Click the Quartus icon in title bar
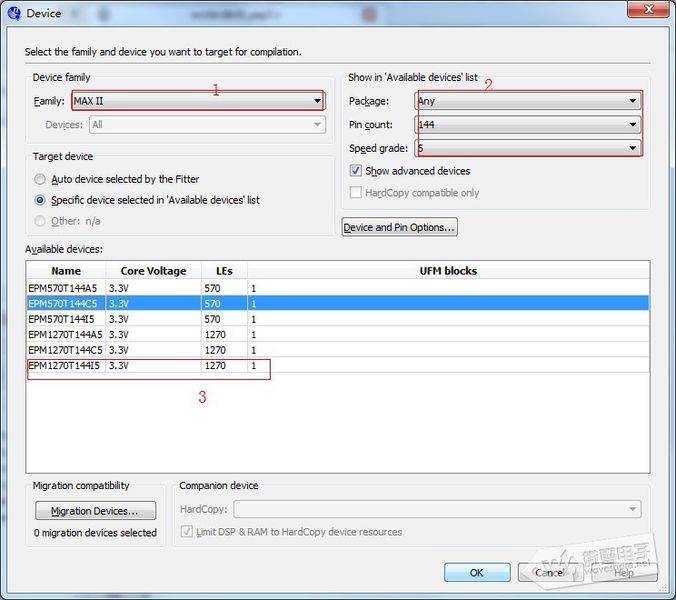Image resolution: width=676 pixels, height=600 pixels. point(14,13)
